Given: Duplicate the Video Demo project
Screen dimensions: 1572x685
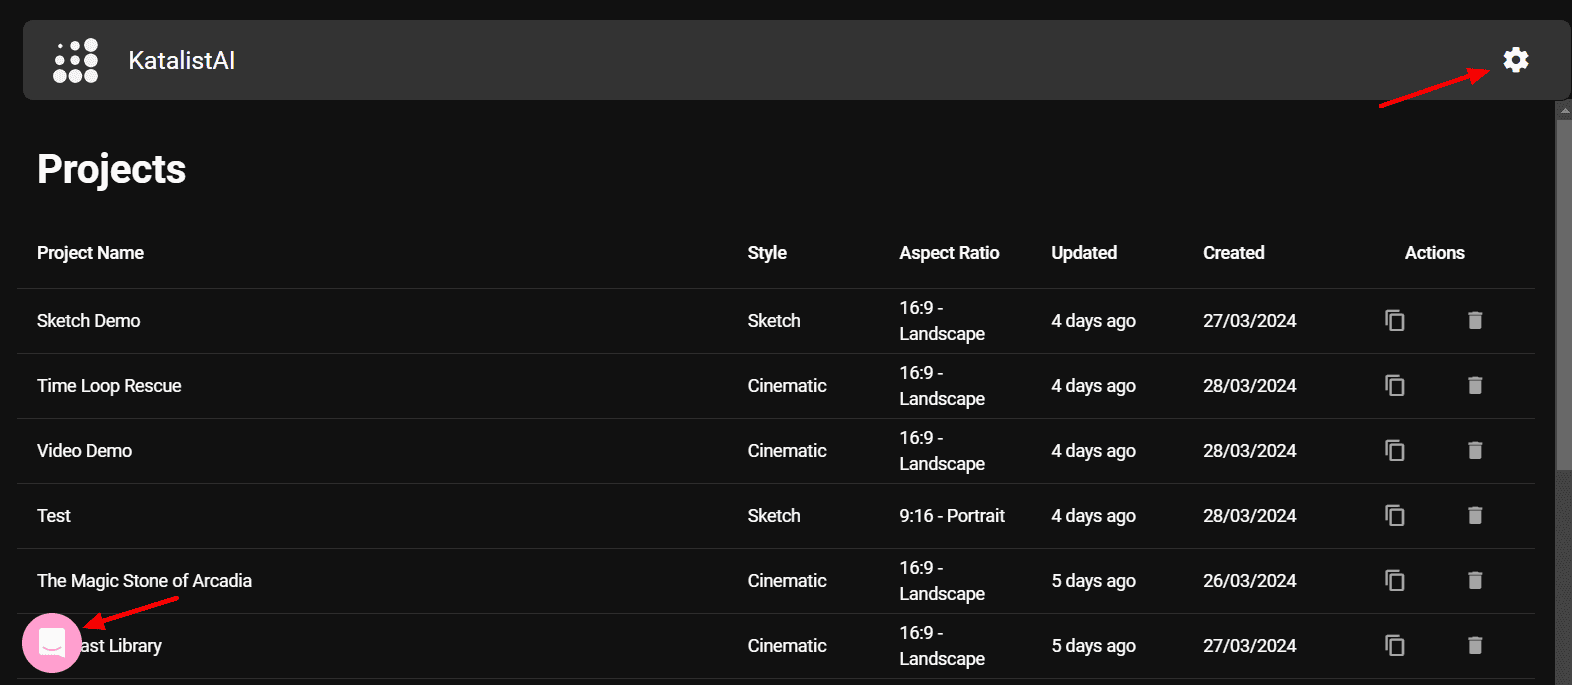Looking at the screenshot, I should point(1394,450).
